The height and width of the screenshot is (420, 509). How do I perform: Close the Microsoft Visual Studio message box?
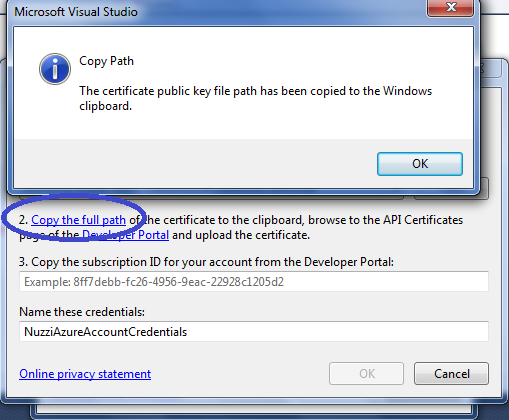tap(450, 7)
